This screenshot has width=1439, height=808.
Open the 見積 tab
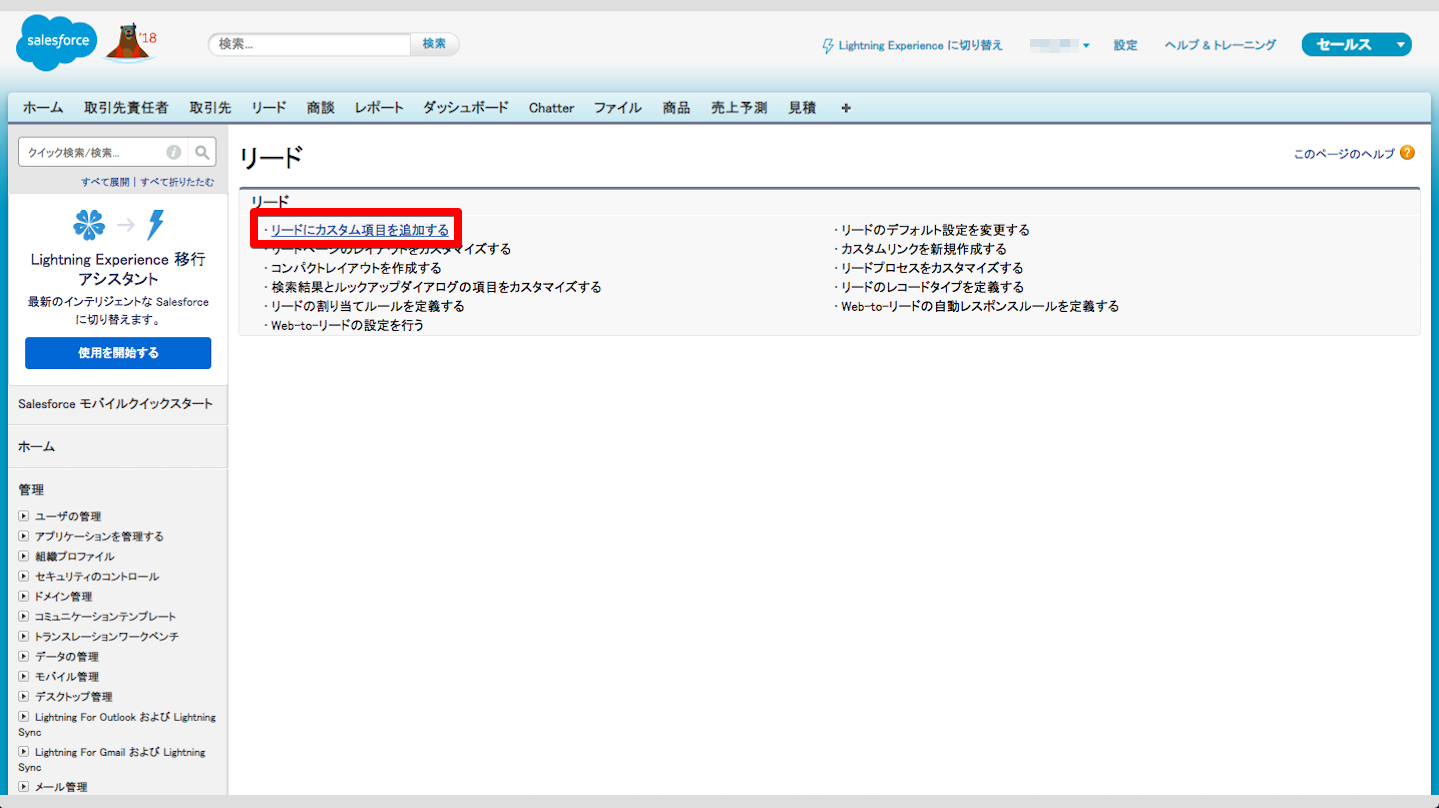[802, 108]
